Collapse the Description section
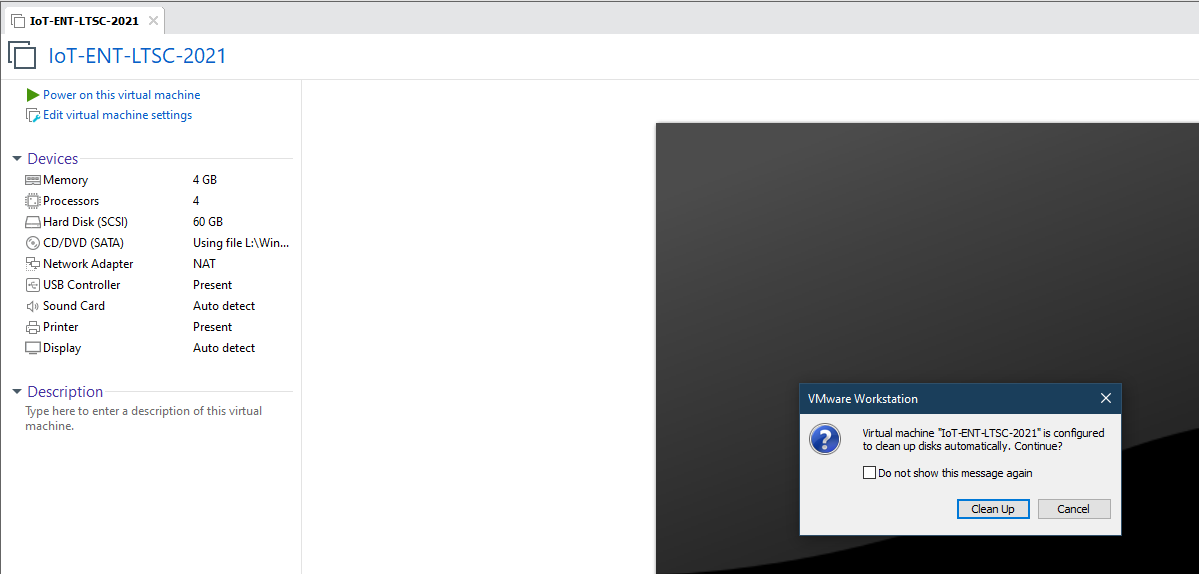The image size is (1199, 574). click(x=17, y=392)
